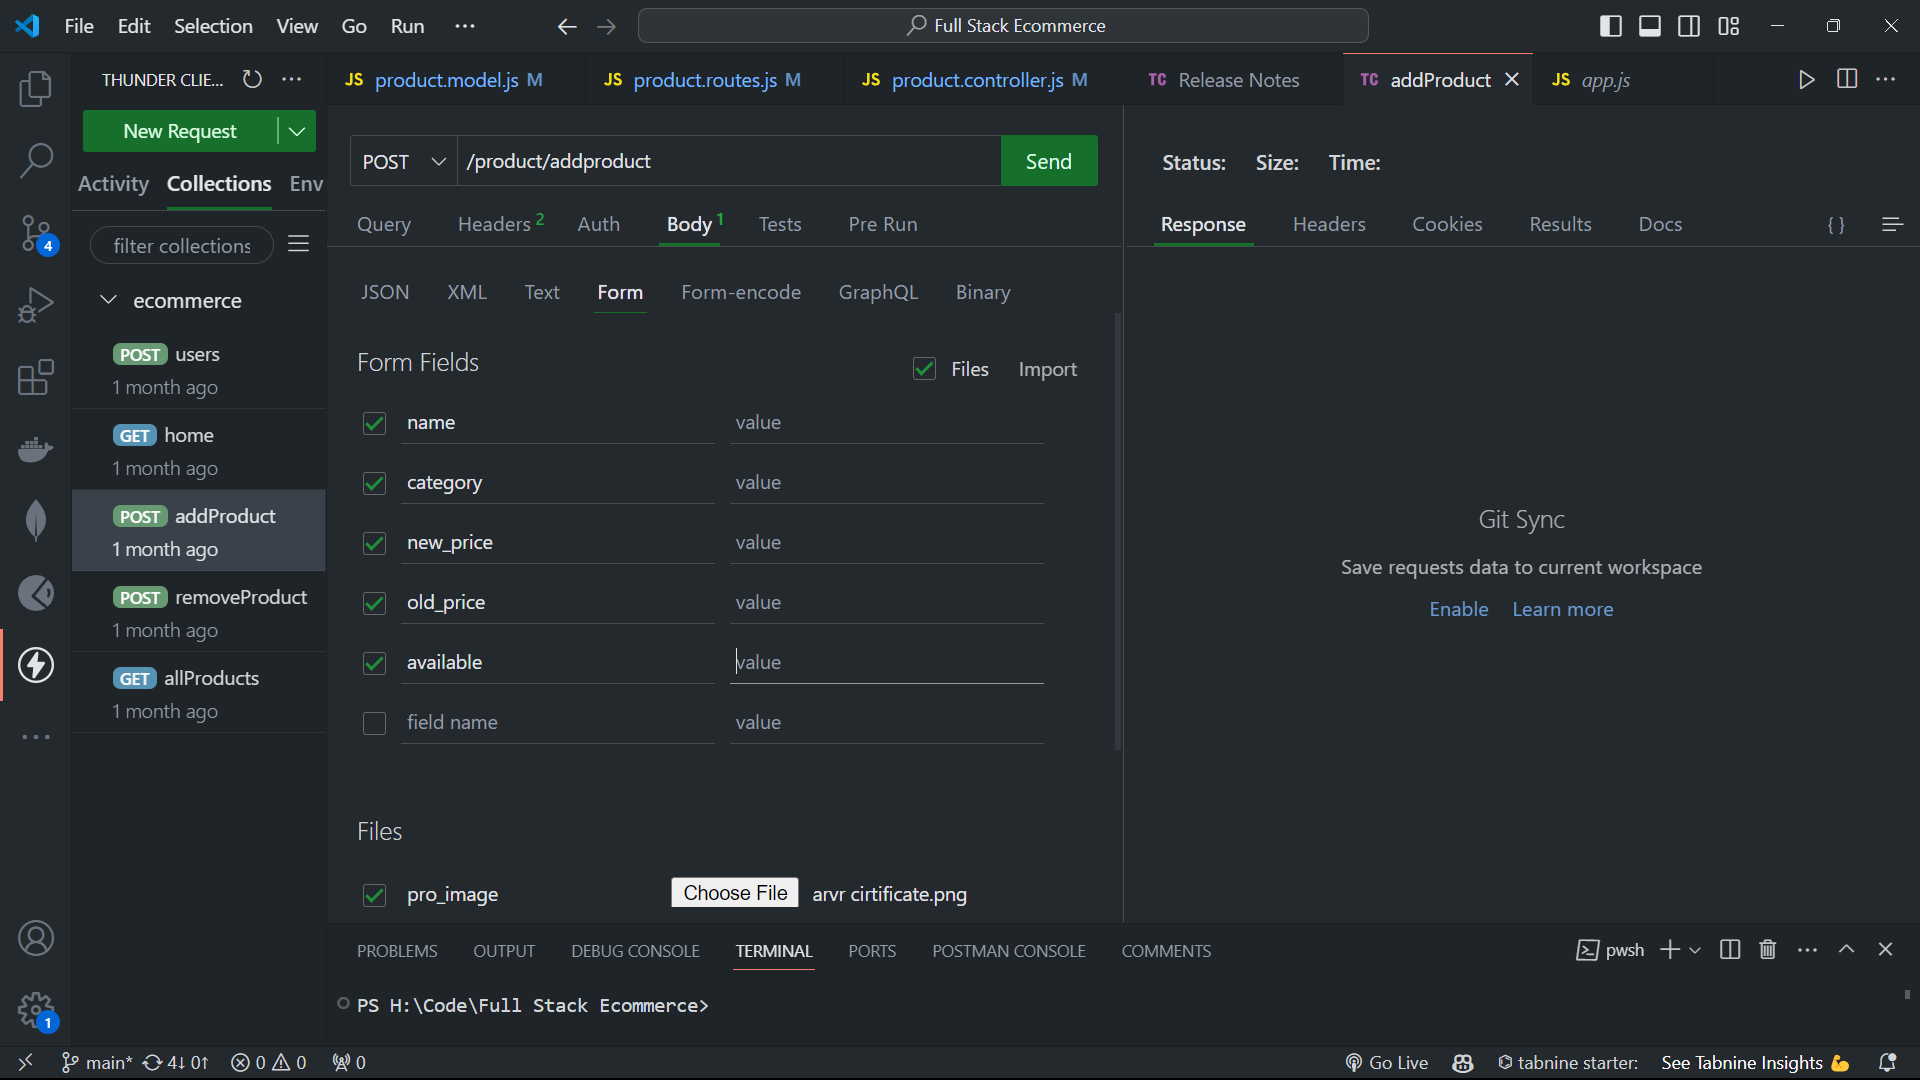Toggle primary side bar layout icon

click(1611, 26)
